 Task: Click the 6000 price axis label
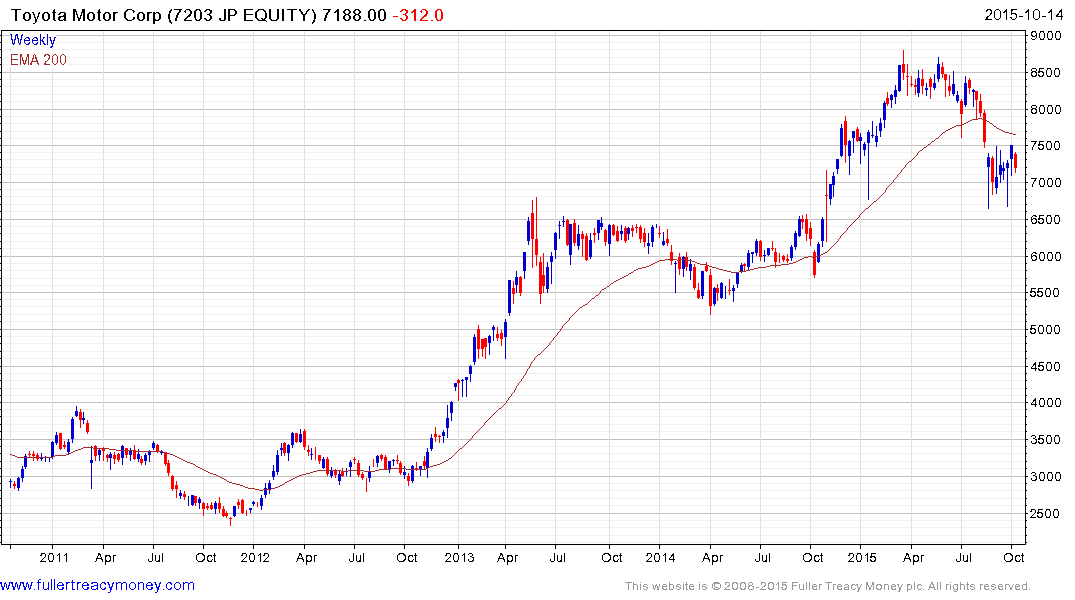pyautogui.click(x=1046, y=256)
